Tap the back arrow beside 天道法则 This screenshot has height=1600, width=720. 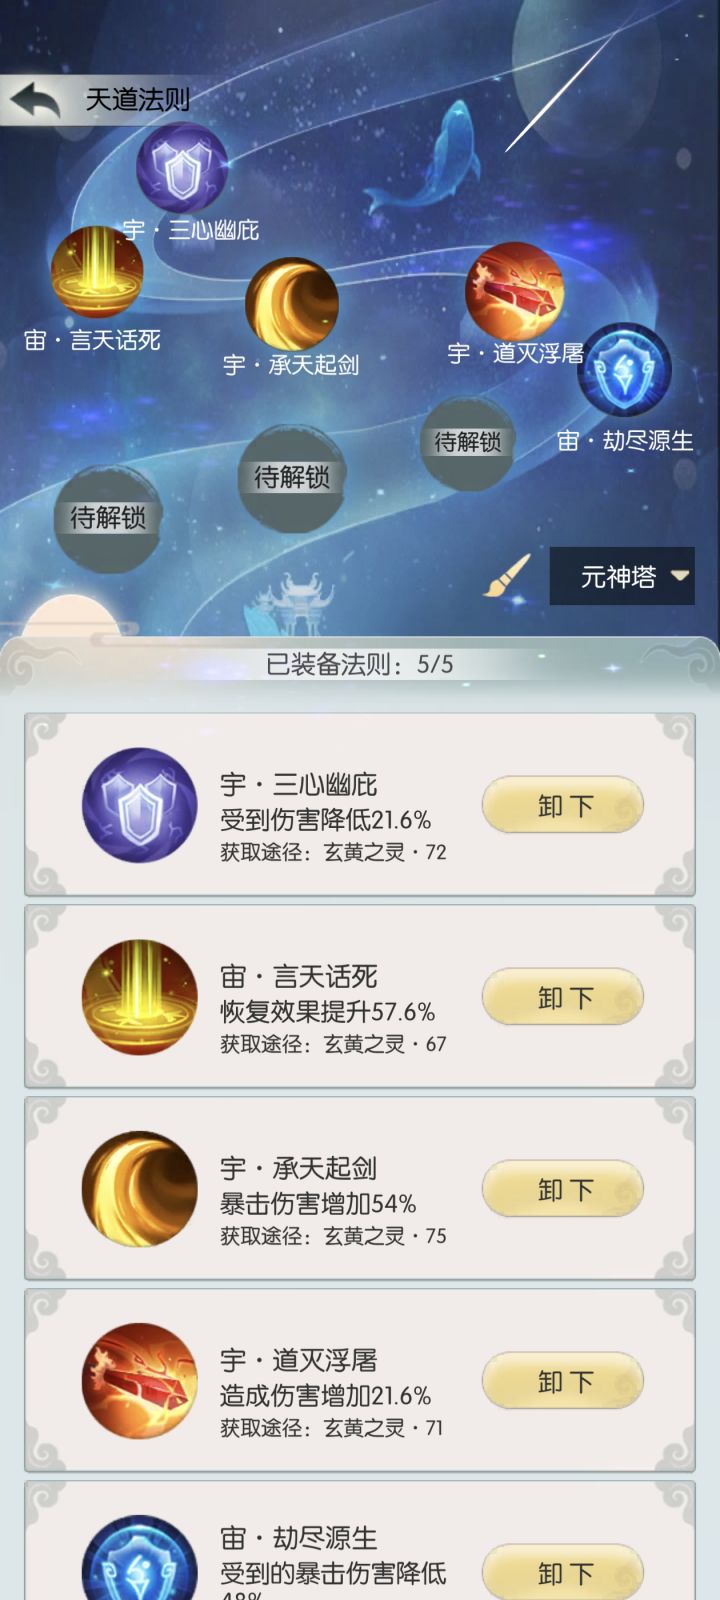click(35, 99)
